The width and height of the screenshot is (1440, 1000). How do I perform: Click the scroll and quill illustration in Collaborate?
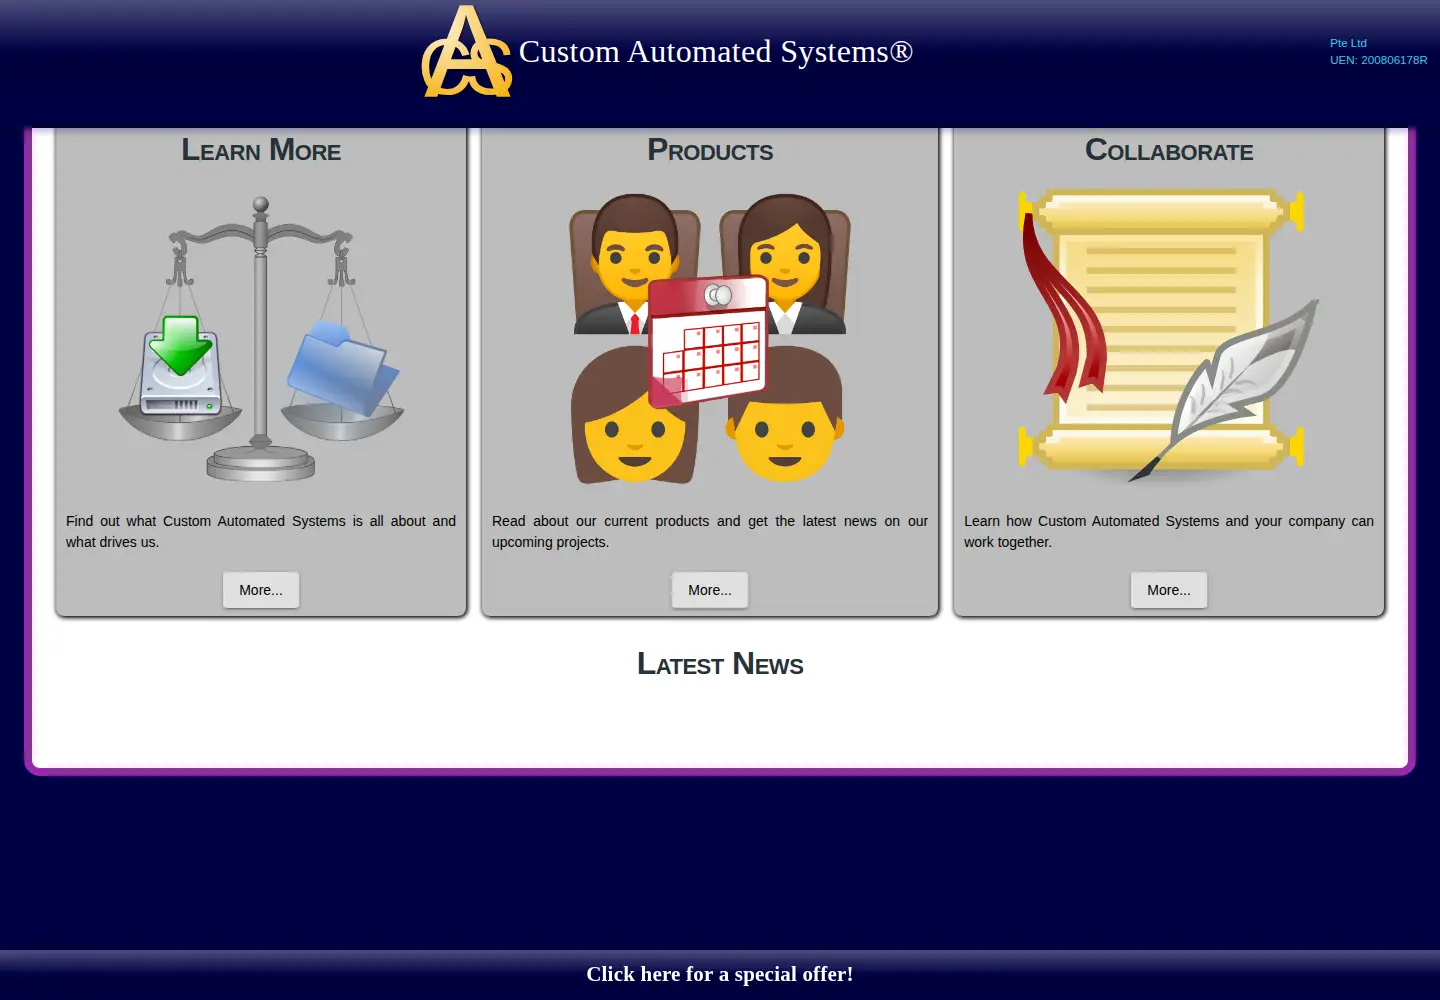pyautogui.click(x=1168, y=339)
